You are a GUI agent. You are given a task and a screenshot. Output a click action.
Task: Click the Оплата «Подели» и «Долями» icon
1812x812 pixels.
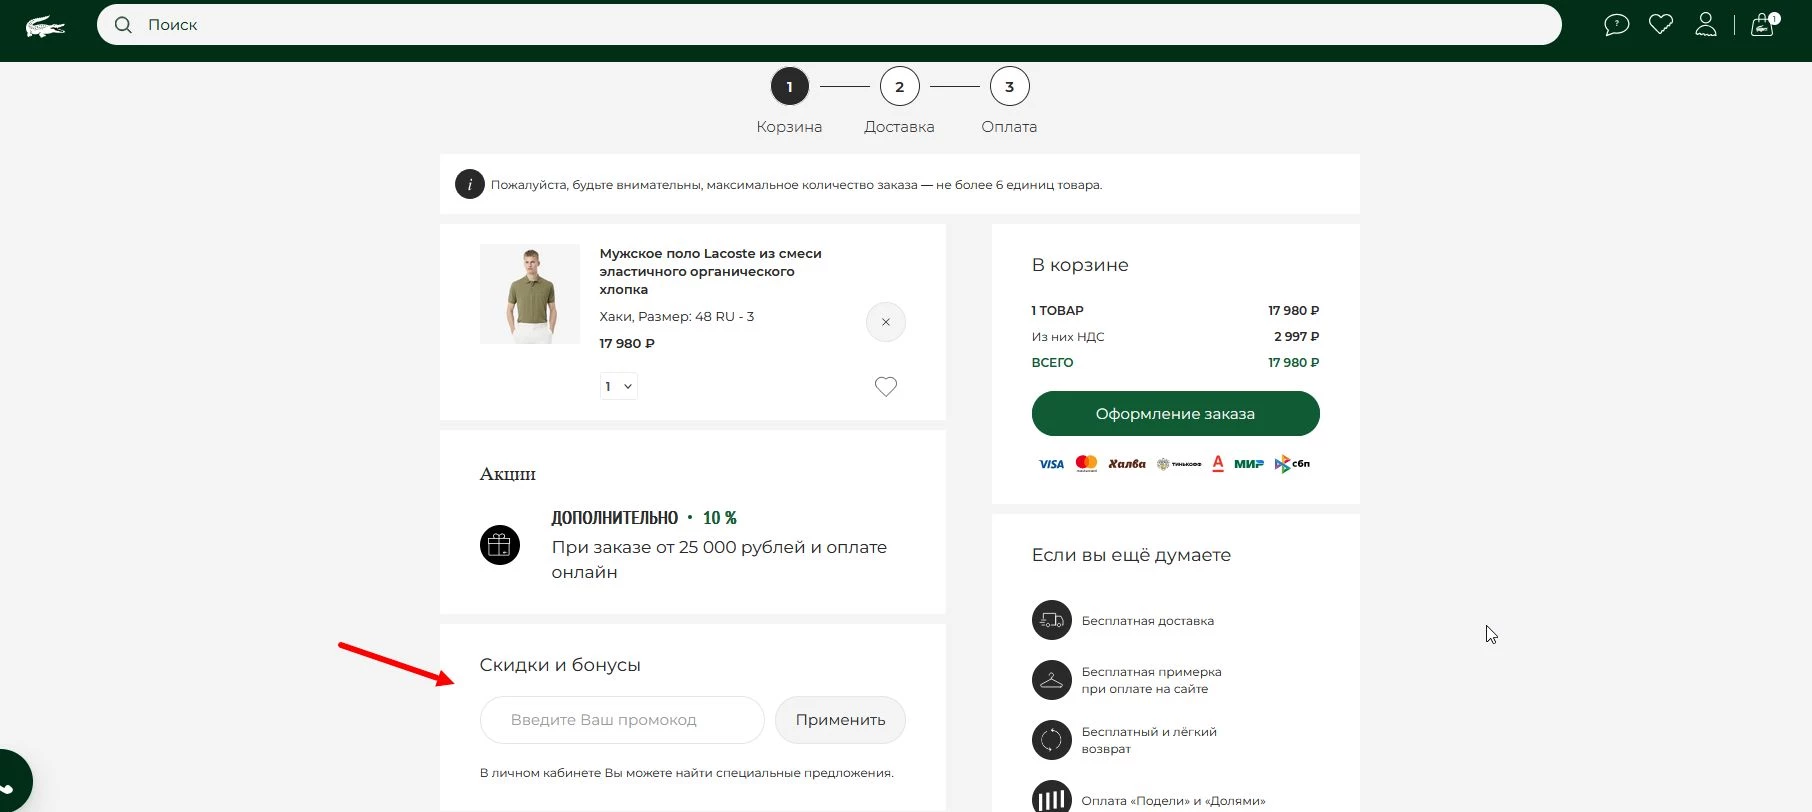click(x=1051, y=798)
